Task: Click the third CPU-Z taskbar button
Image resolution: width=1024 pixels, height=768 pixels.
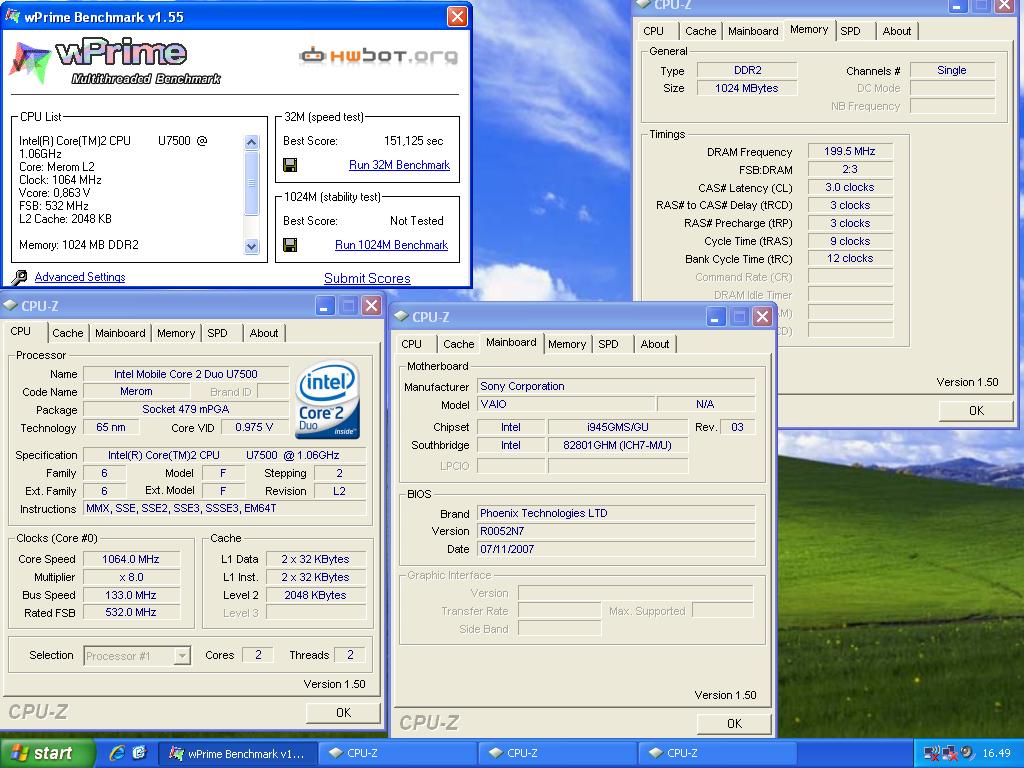Action: tap(718, 754)
